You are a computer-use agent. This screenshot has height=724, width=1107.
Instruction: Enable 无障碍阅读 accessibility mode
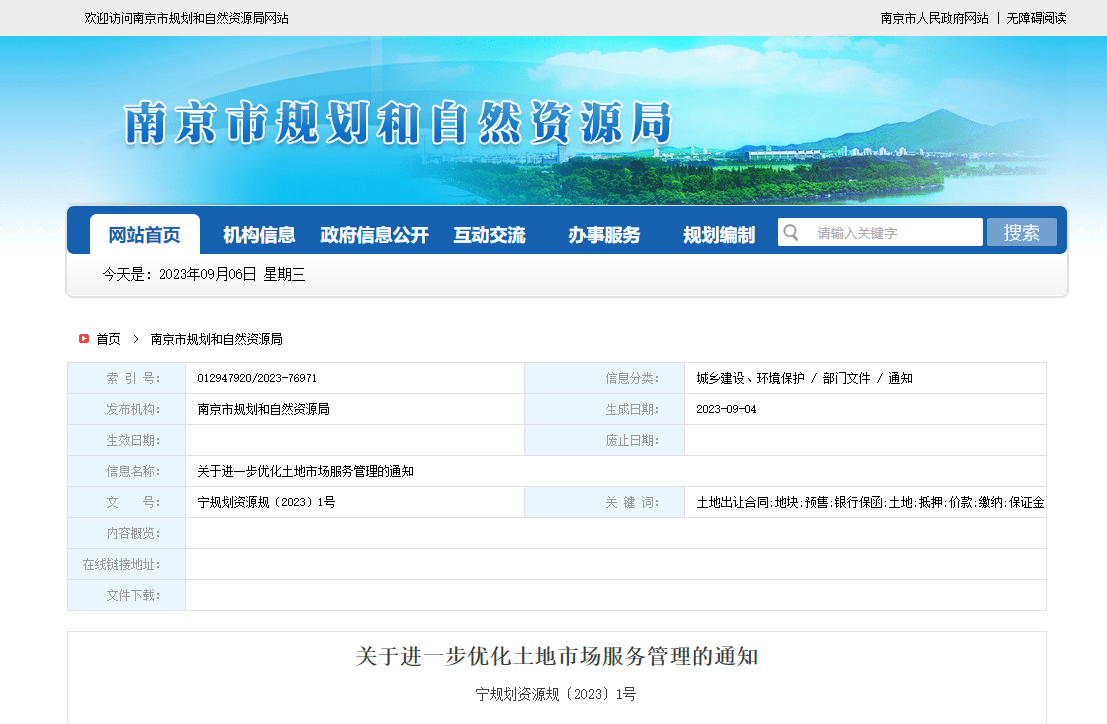coord(1036,18)
